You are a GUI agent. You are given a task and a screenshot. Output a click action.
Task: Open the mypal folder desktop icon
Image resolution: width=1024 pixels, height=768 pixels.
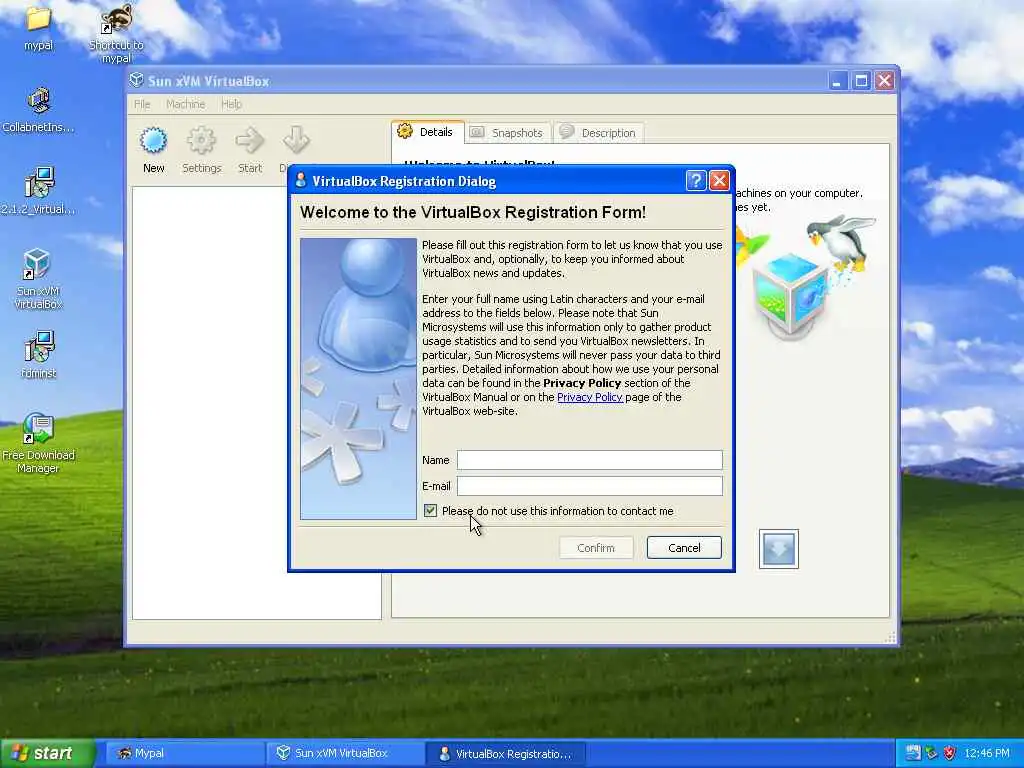(38, 28)
